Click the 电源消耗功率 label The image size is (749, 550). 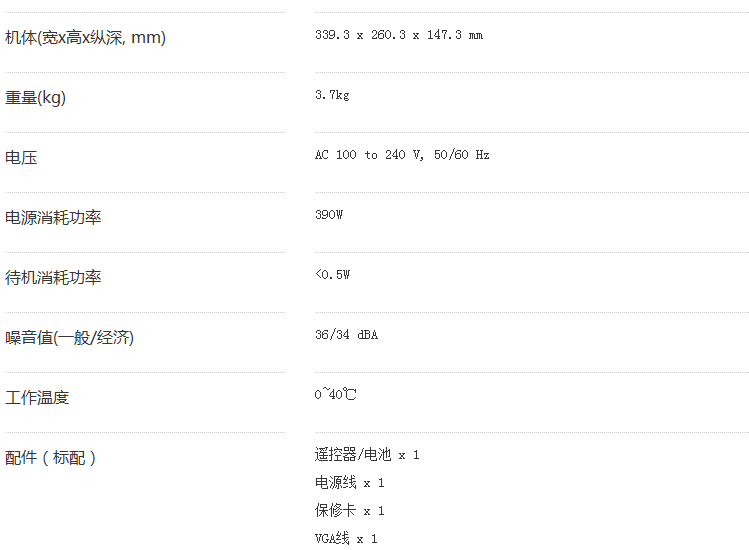click(x=53, y=218)
